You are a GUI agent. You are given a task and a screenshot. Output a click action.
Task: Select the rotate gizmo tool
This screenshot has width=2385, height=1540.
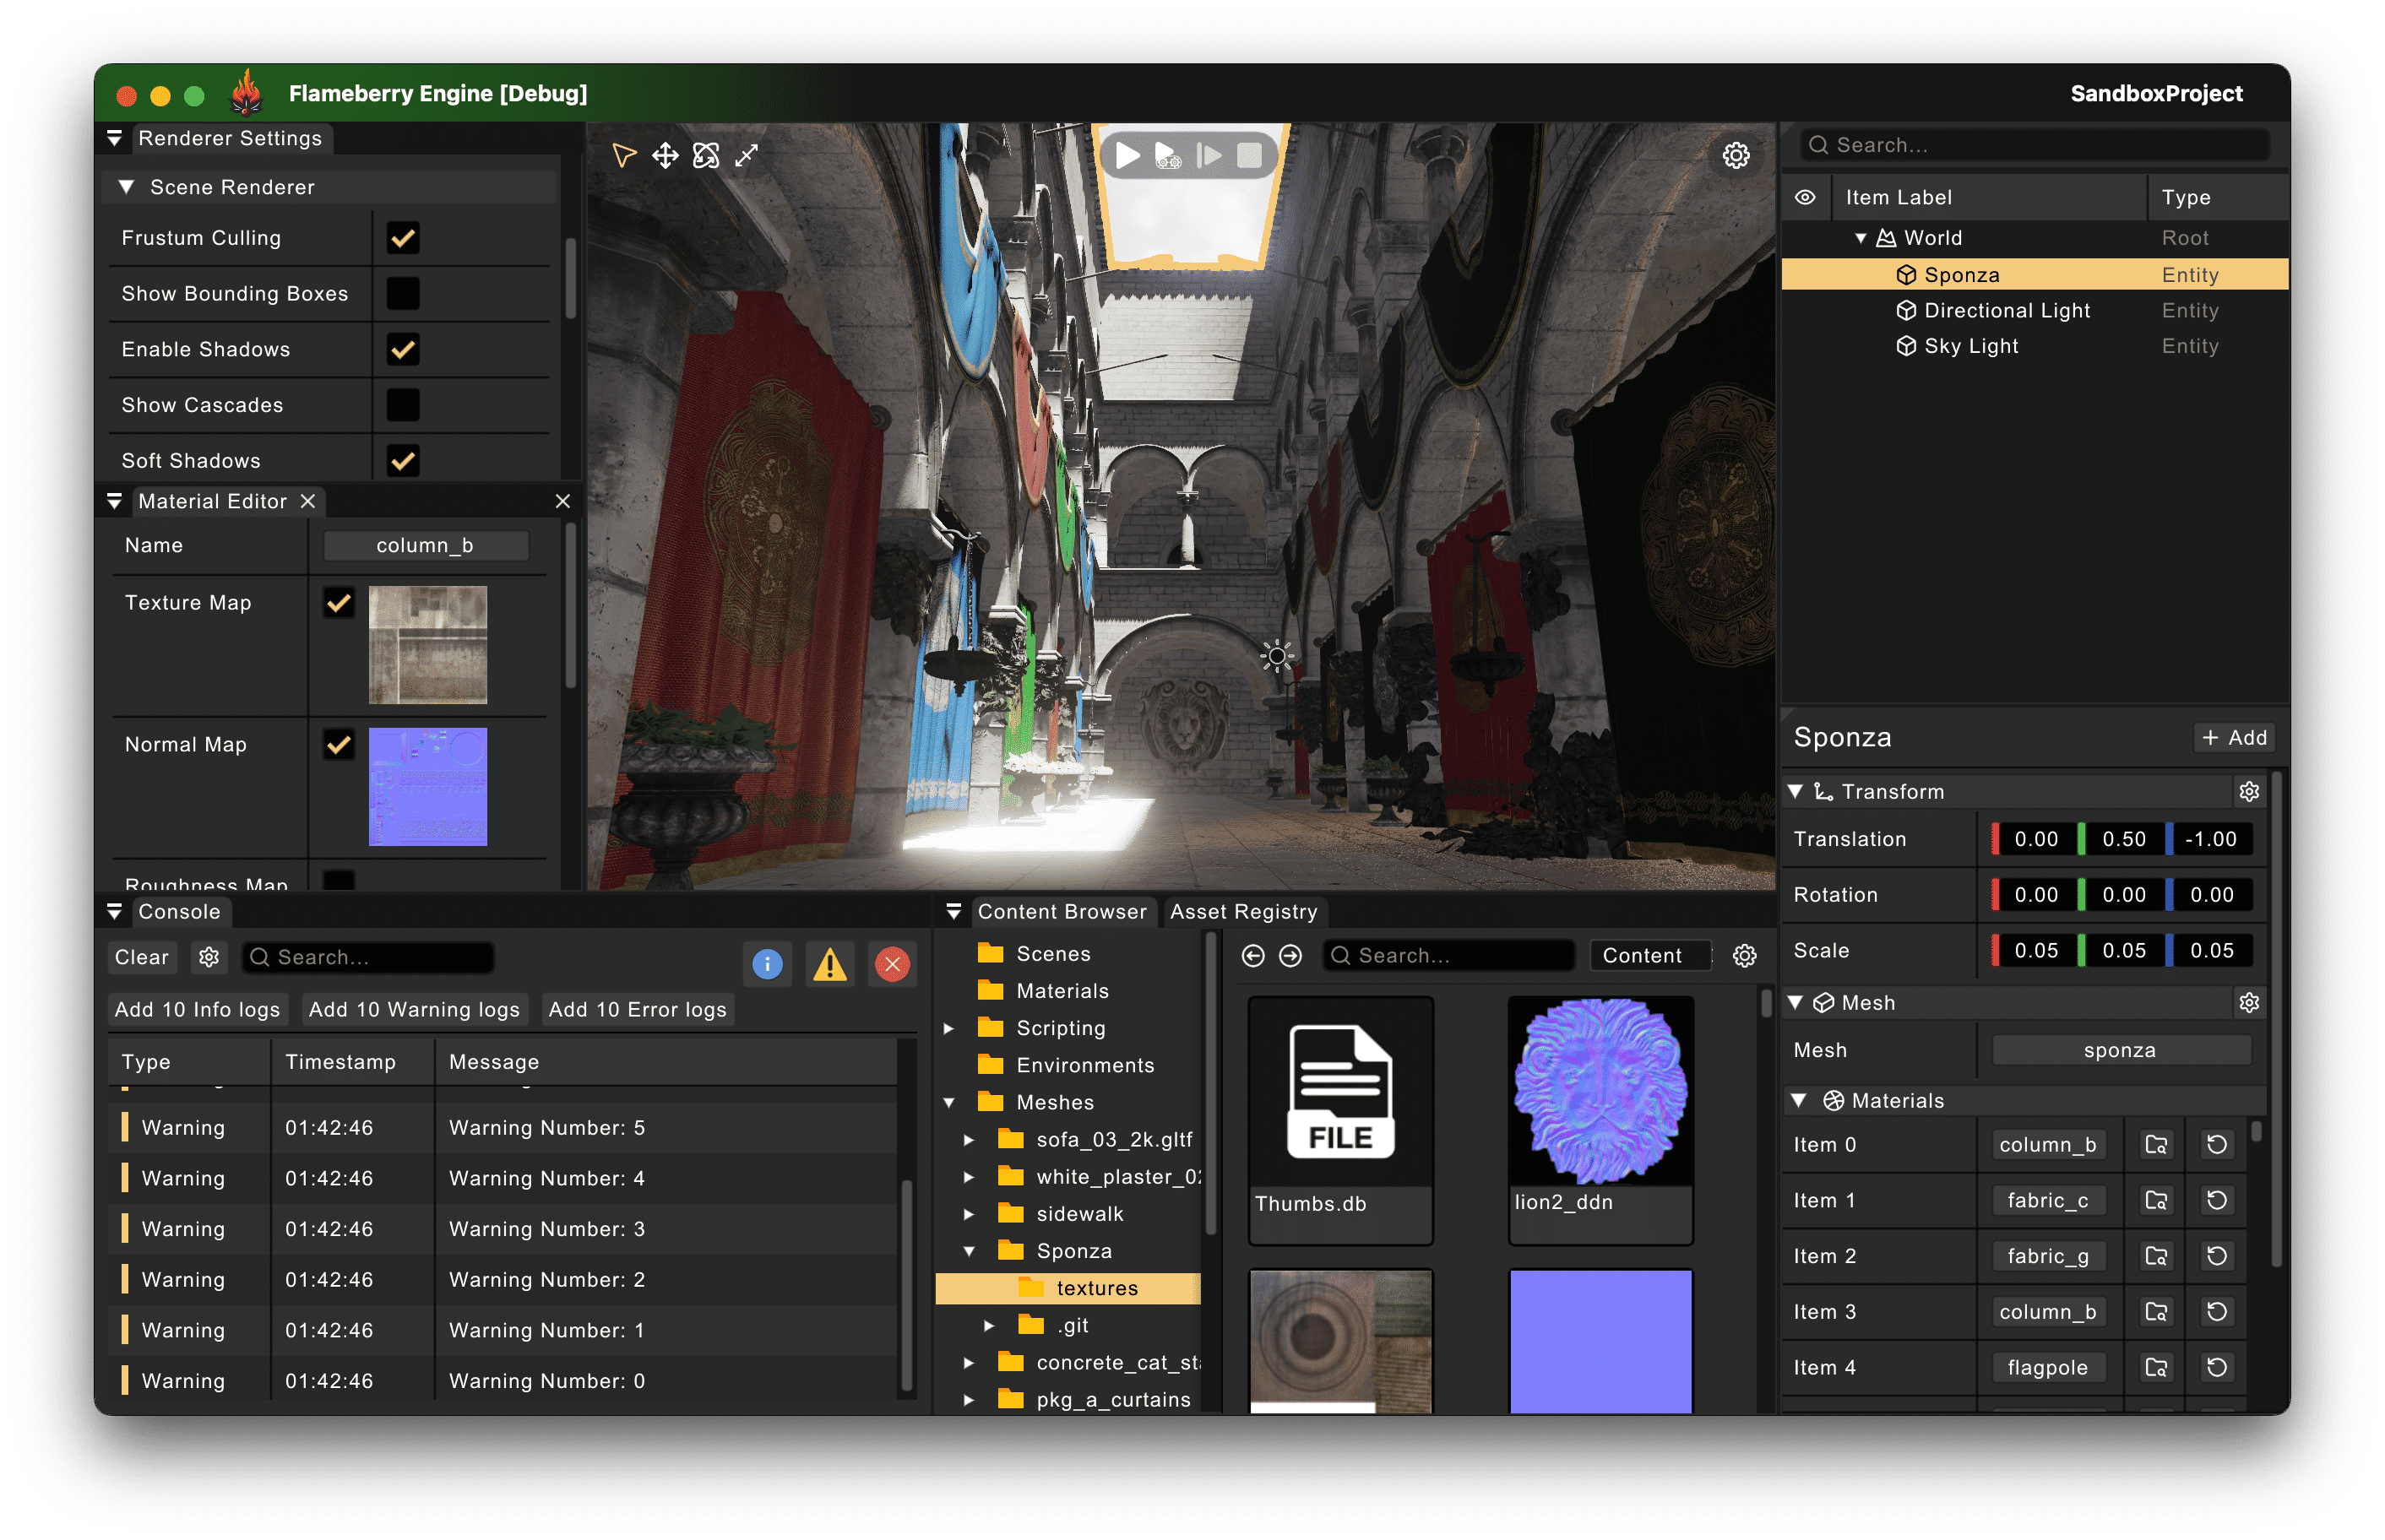[706, 155]
